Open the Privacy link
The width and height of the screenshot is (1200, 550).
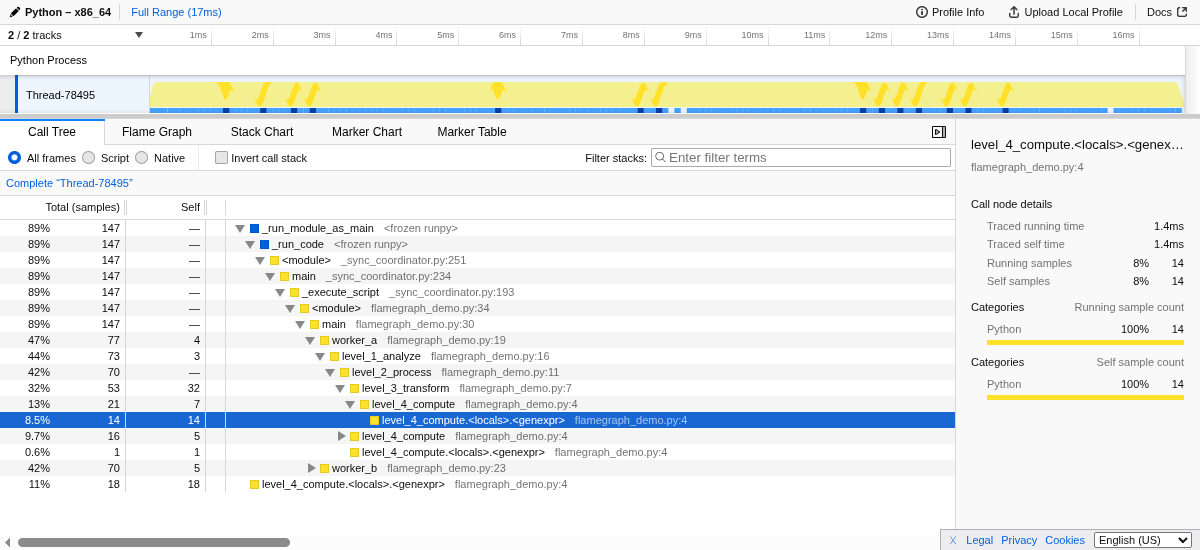pos(1018,540)
